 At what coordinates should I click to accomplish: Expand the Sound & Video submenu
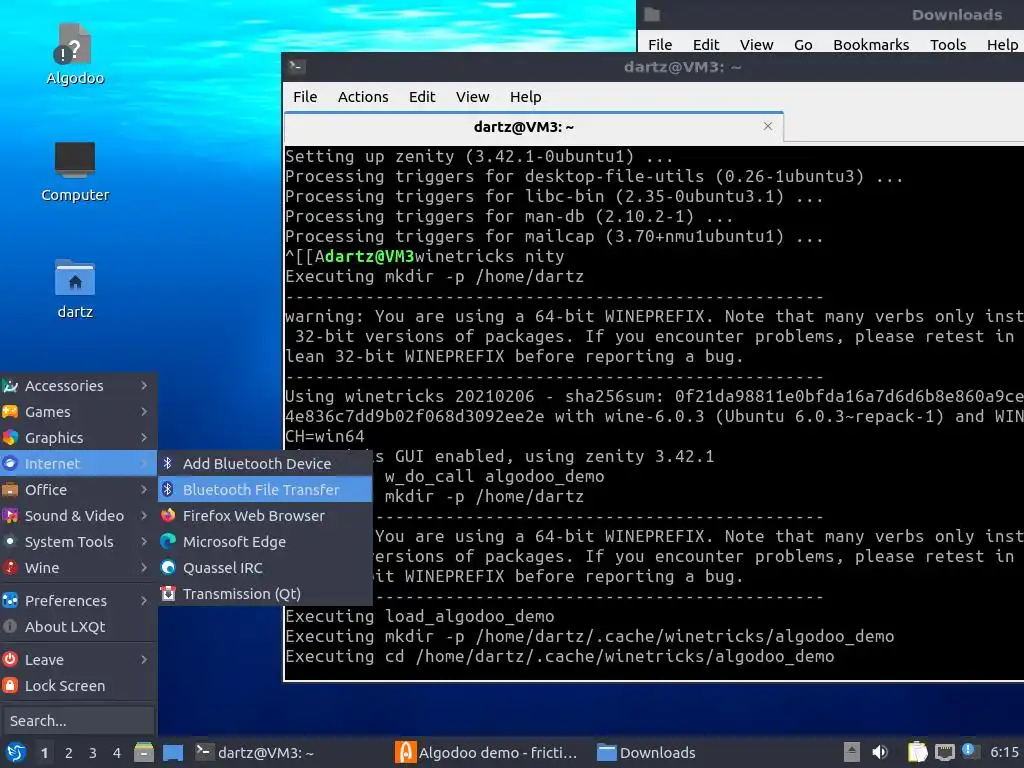click(78, 515)
